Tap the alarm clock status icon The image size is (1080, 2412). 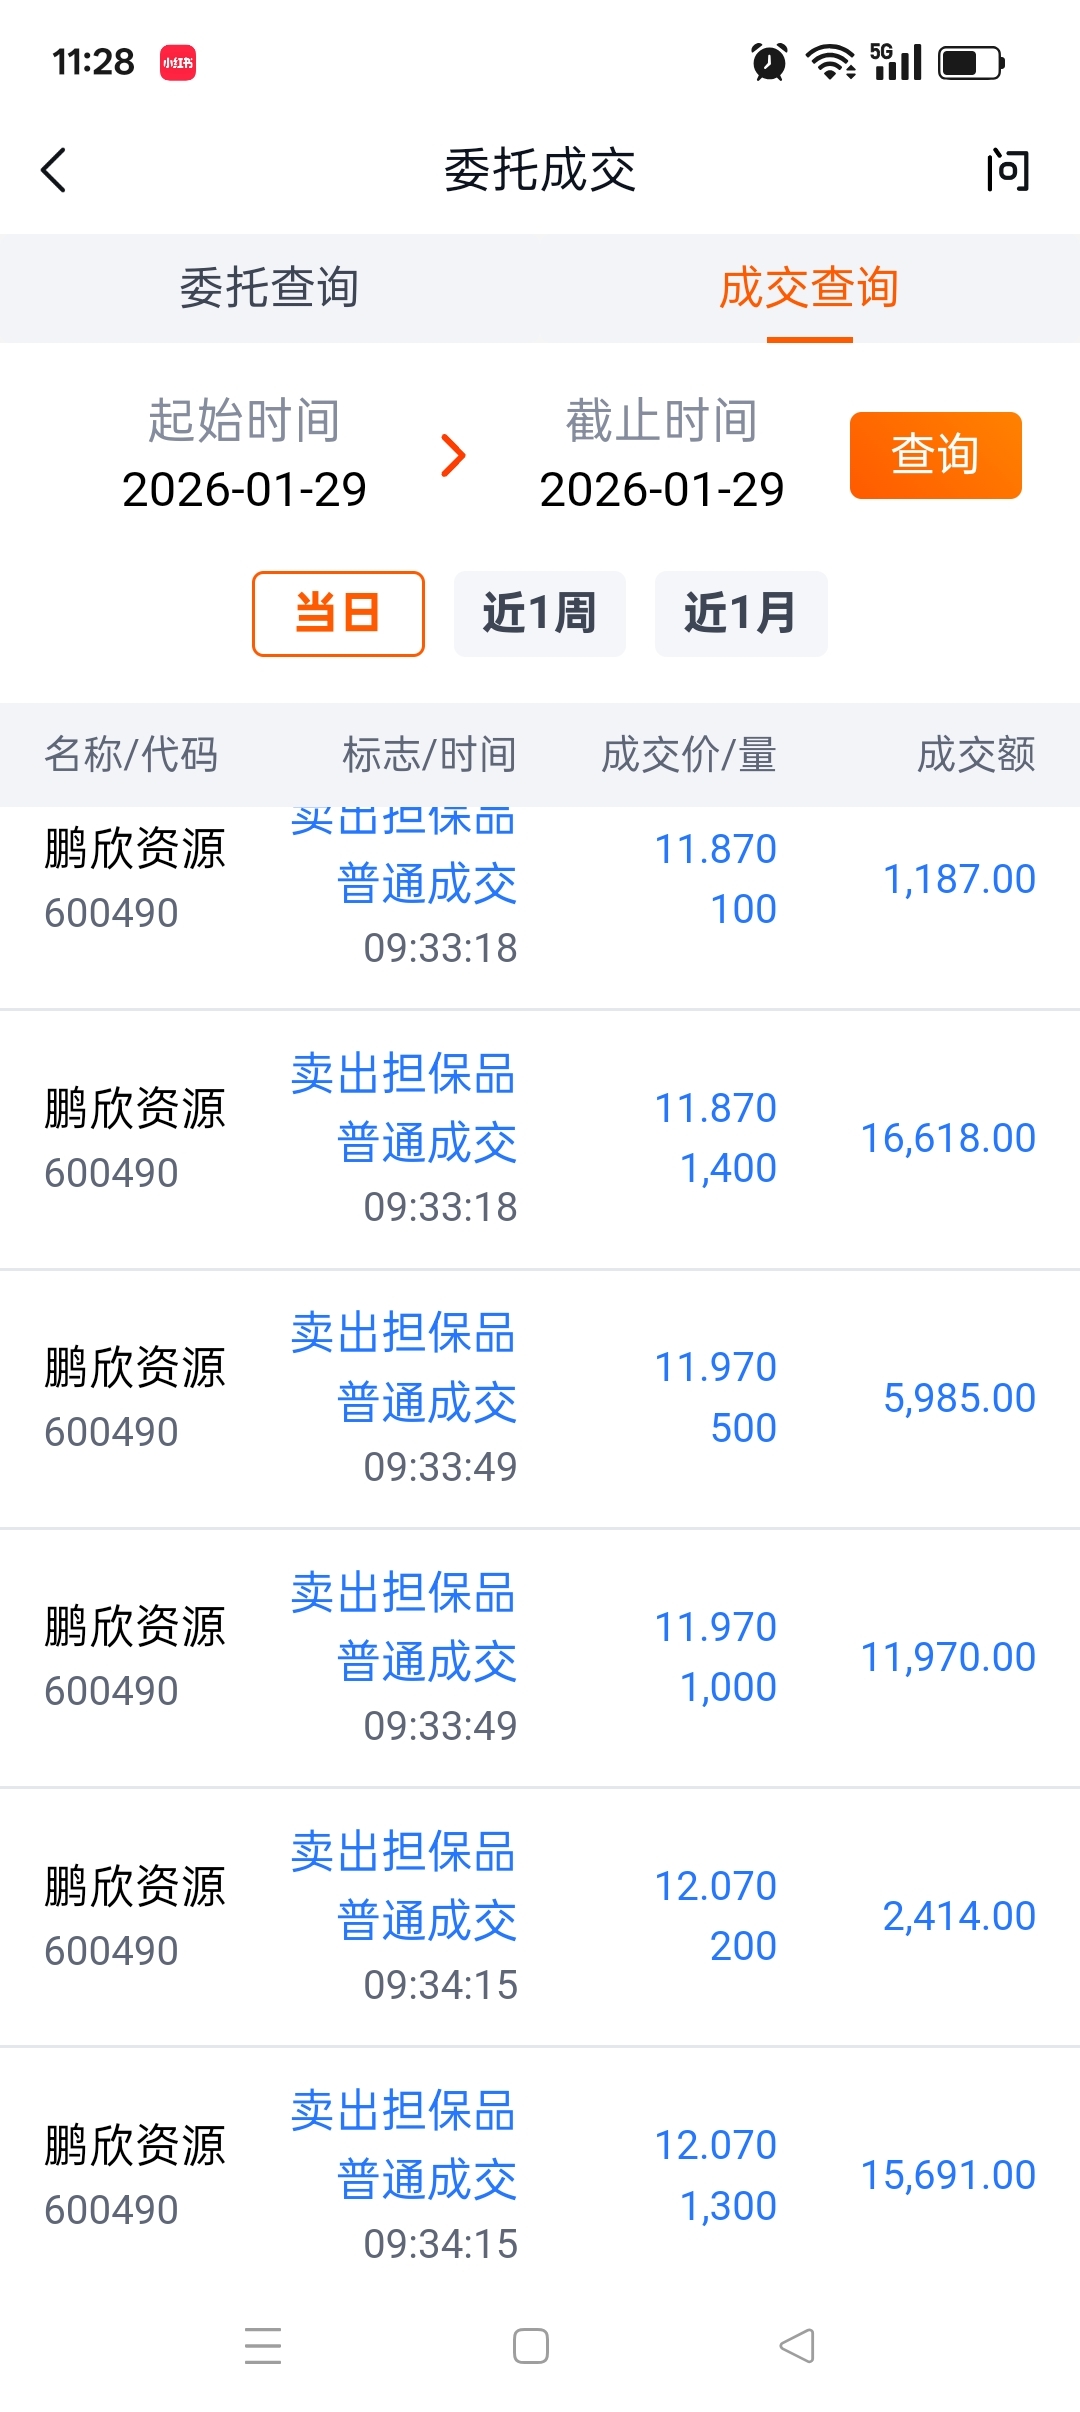click(x=769, y=62)
